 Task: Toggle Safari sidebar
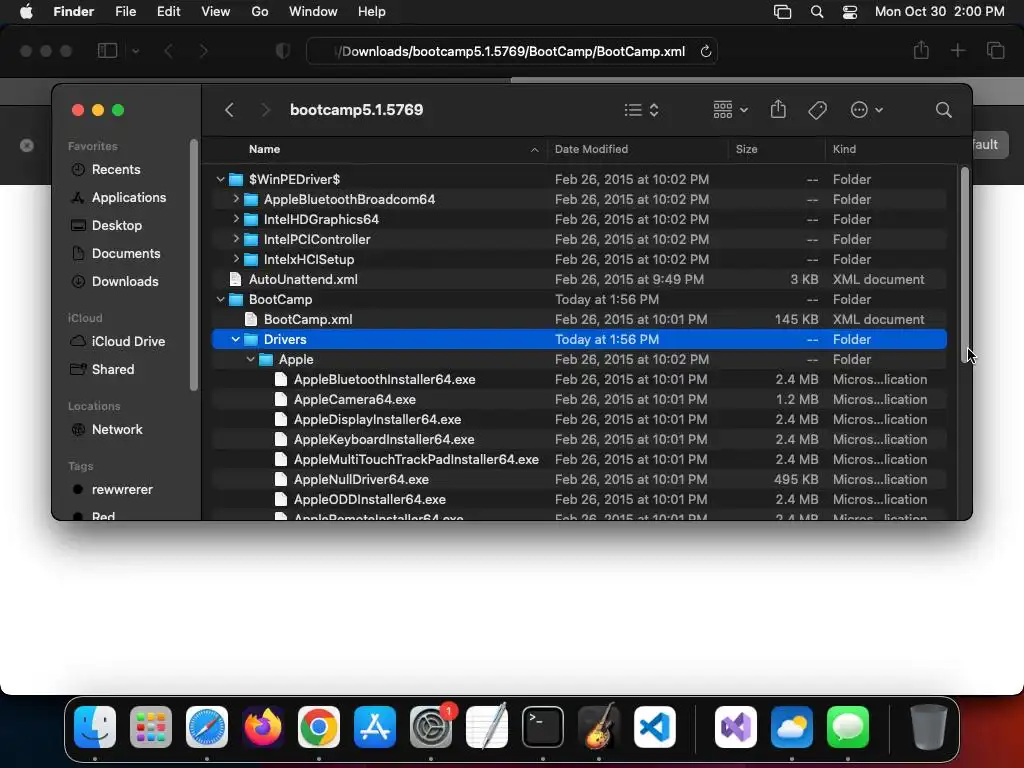[107, 51]
